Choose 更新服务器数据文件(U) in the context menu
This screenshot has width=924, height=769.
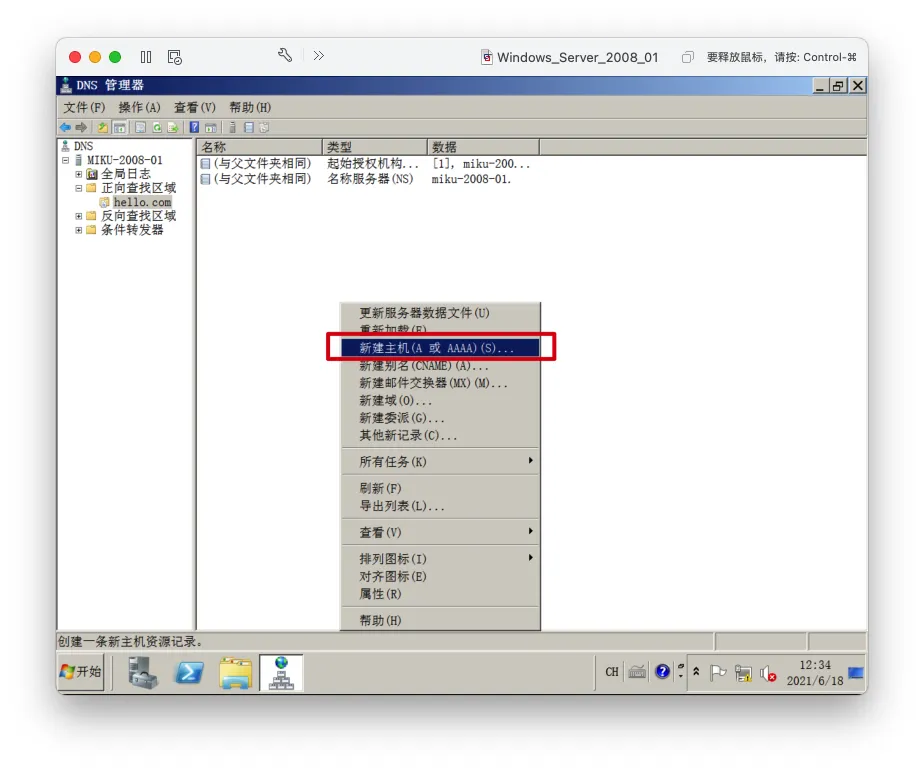click(x=440, y=313)
